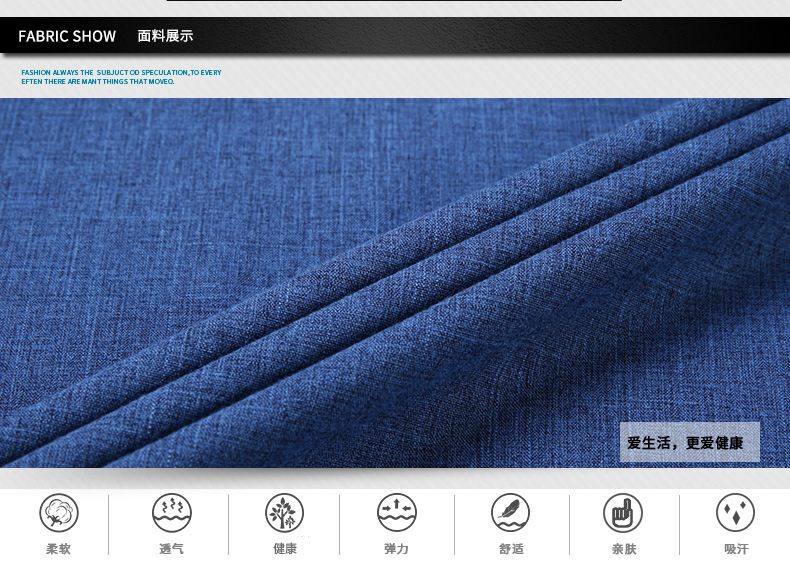Click the 弹力 label
Image resolution: width=790 pixels, height=572 pixels.
(x=397, y=549)
